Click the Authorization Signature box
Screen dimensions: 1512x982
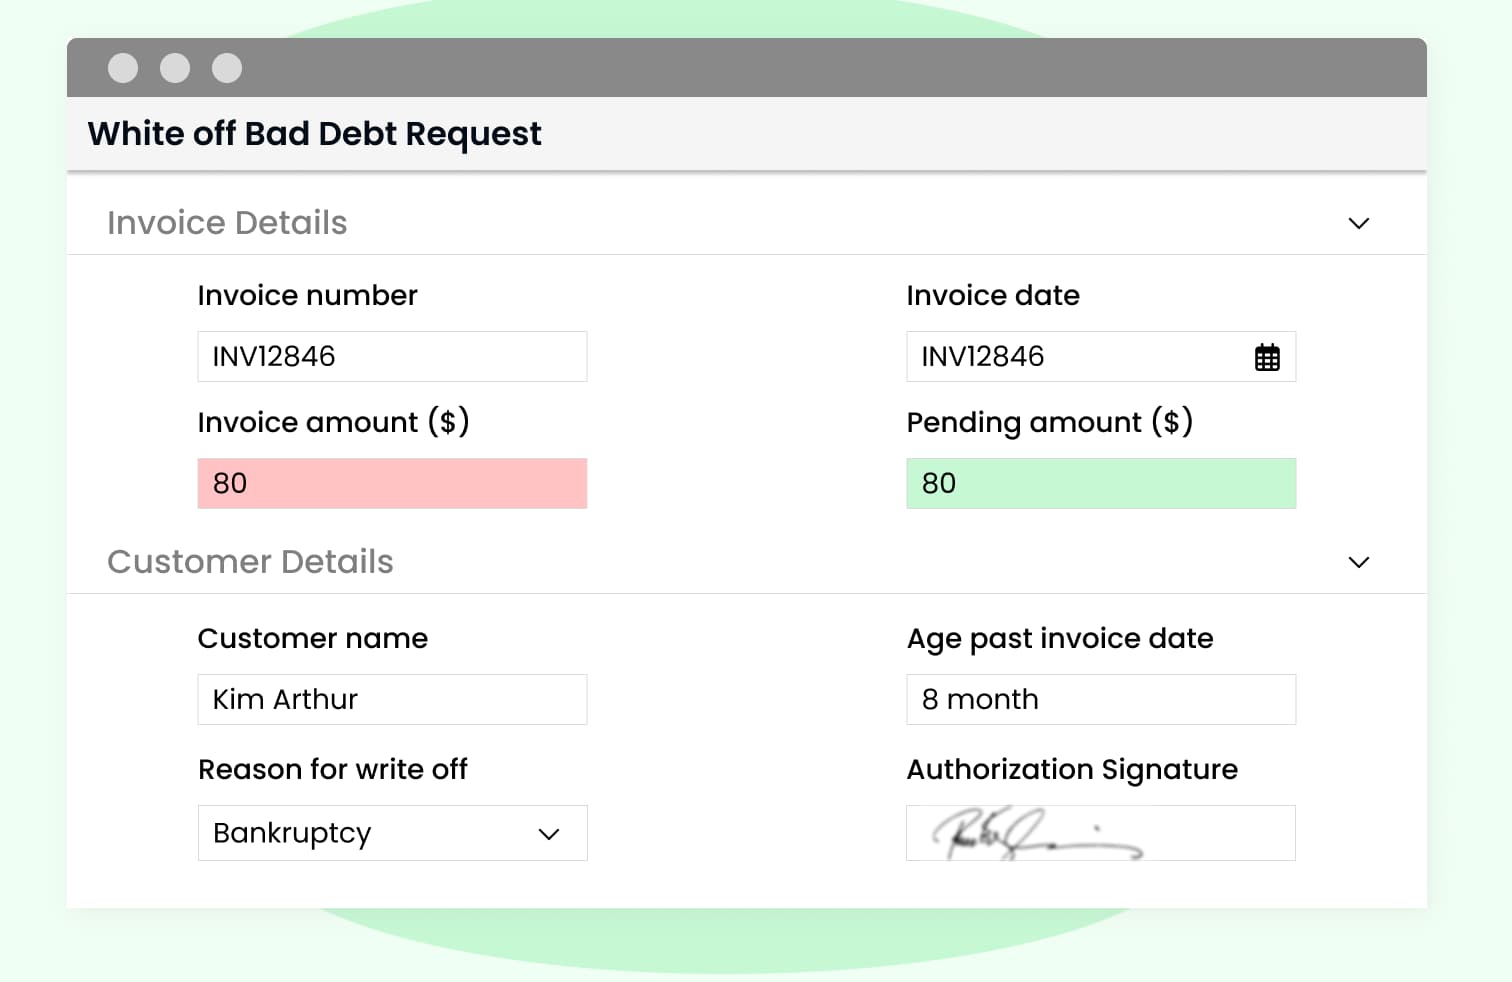1101,833
